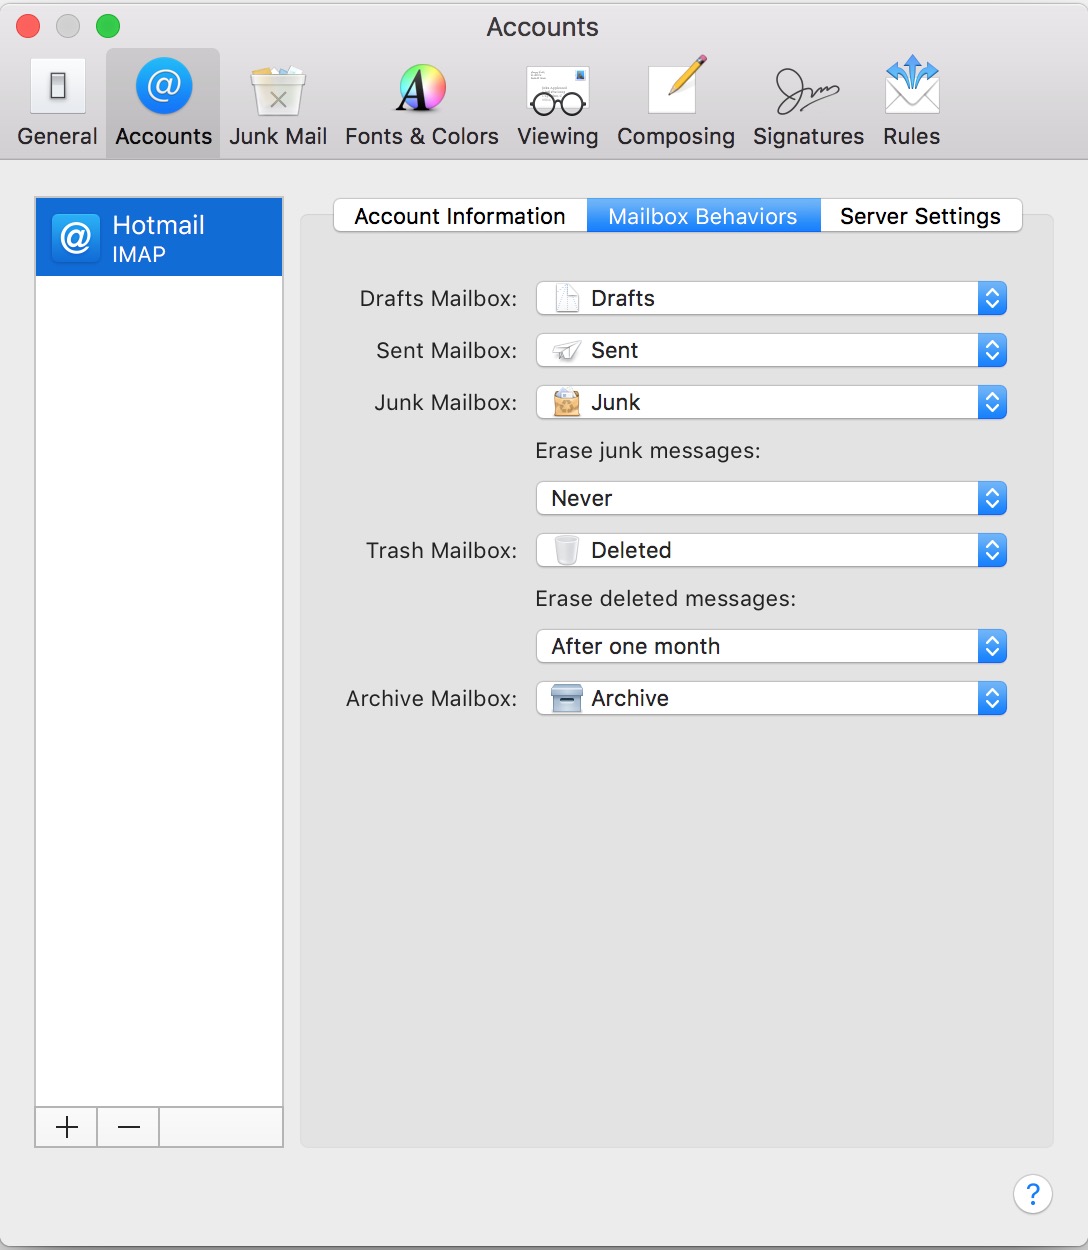Screen dimensions: 1088x1250
Task: Click the Sent Mailbox label
Action: coord(446,350)
